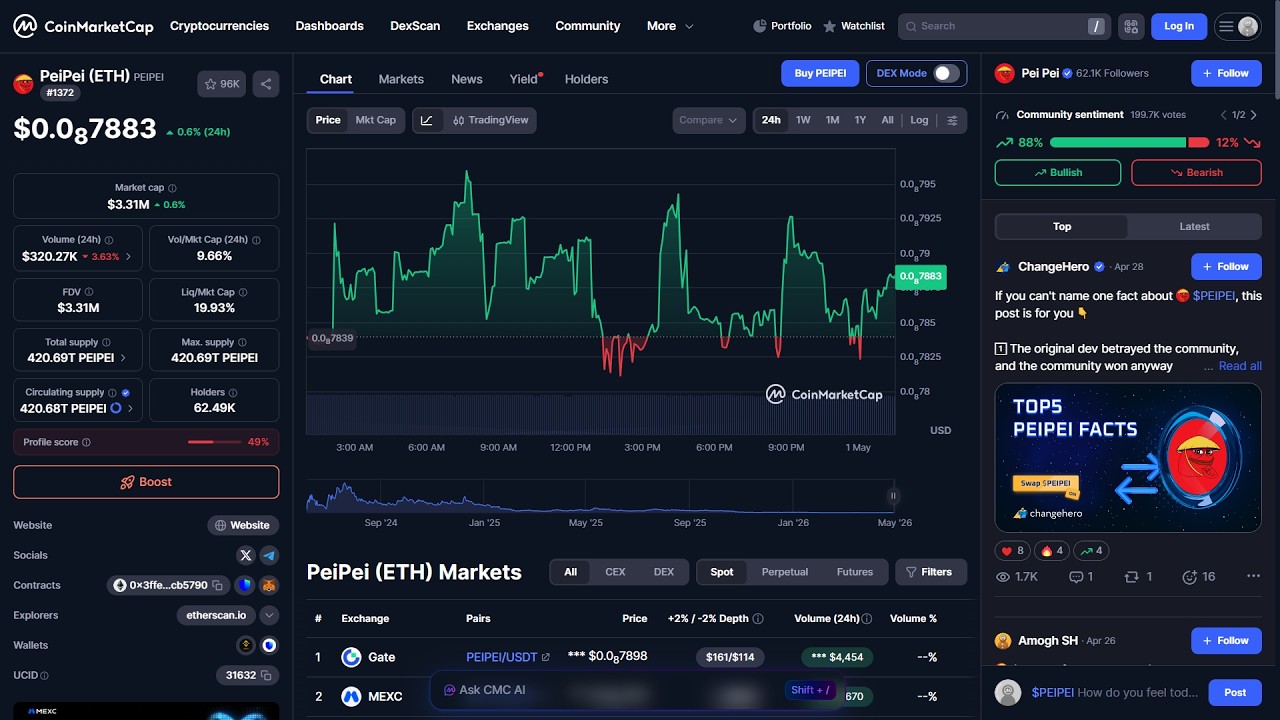Vote Bullish on community sentiment
The height and width of the screenshot is (720, 1280).
[1059, 172]
